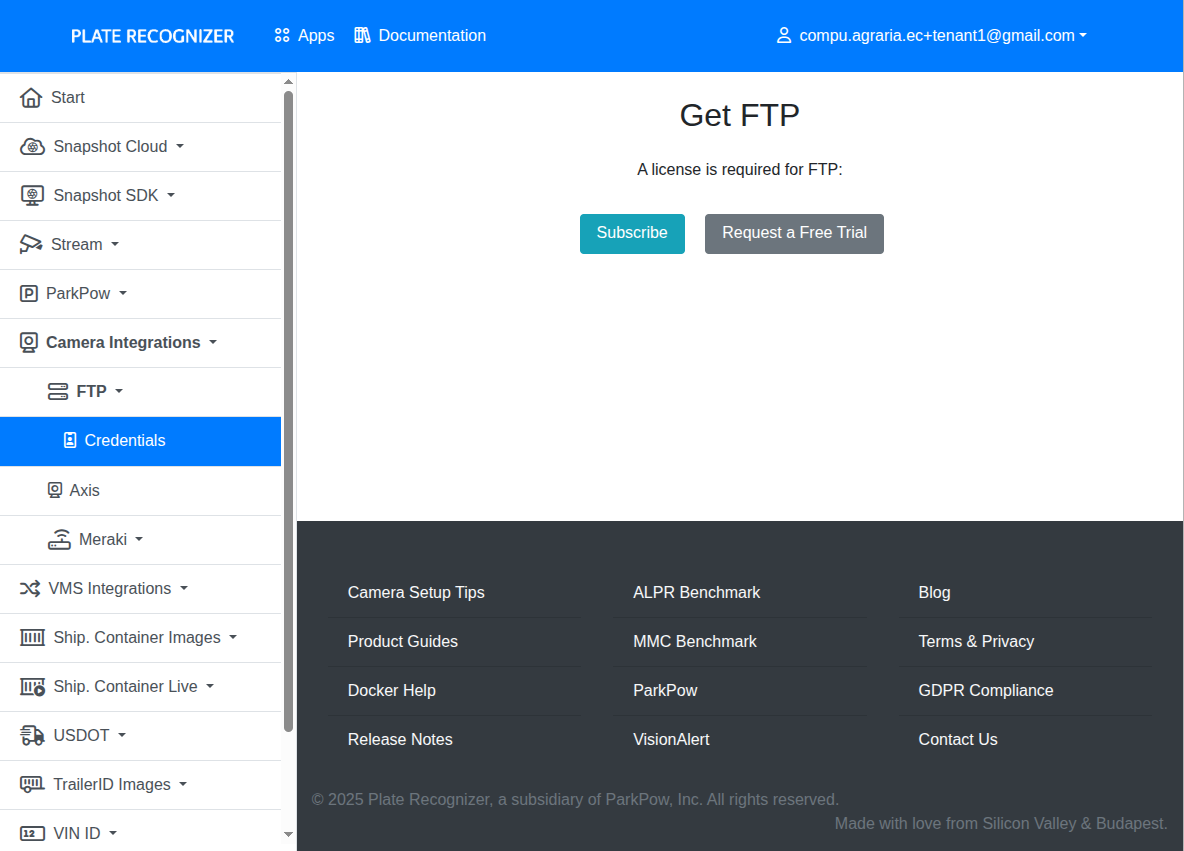
Task: Open the ALPR Benchmark footer link
Action: (696, 593)
